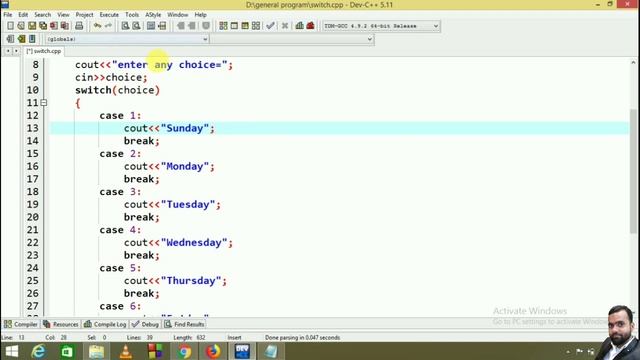Click the Close file toolbar icon
Image resolution: width=640 pixels, height=360 pixels.
[54, 26]
